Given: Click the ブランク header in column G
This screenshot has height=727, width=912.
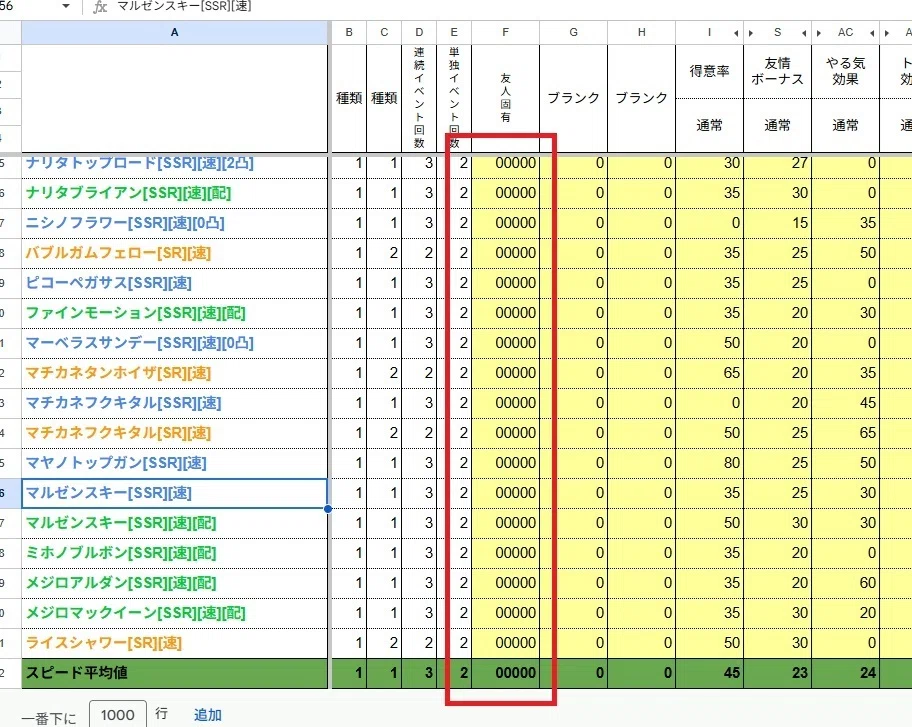Looking at the screenshot, I should tap(573, 98).
